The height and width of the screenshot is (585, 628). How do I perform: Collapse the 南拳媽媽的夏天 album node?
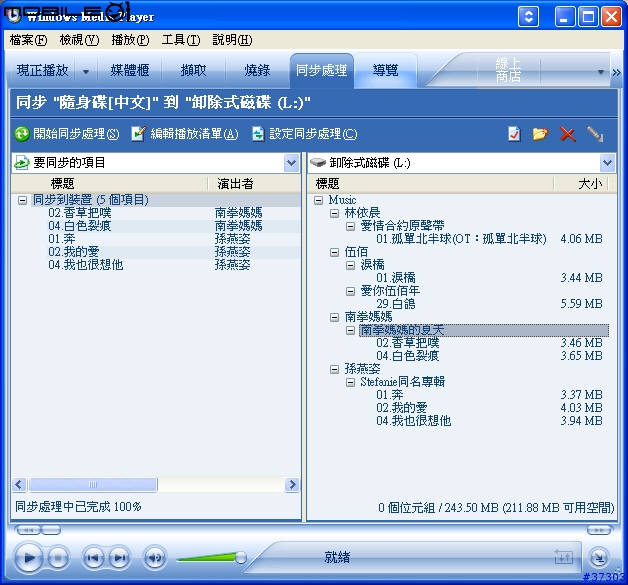[x=350, y=330]
